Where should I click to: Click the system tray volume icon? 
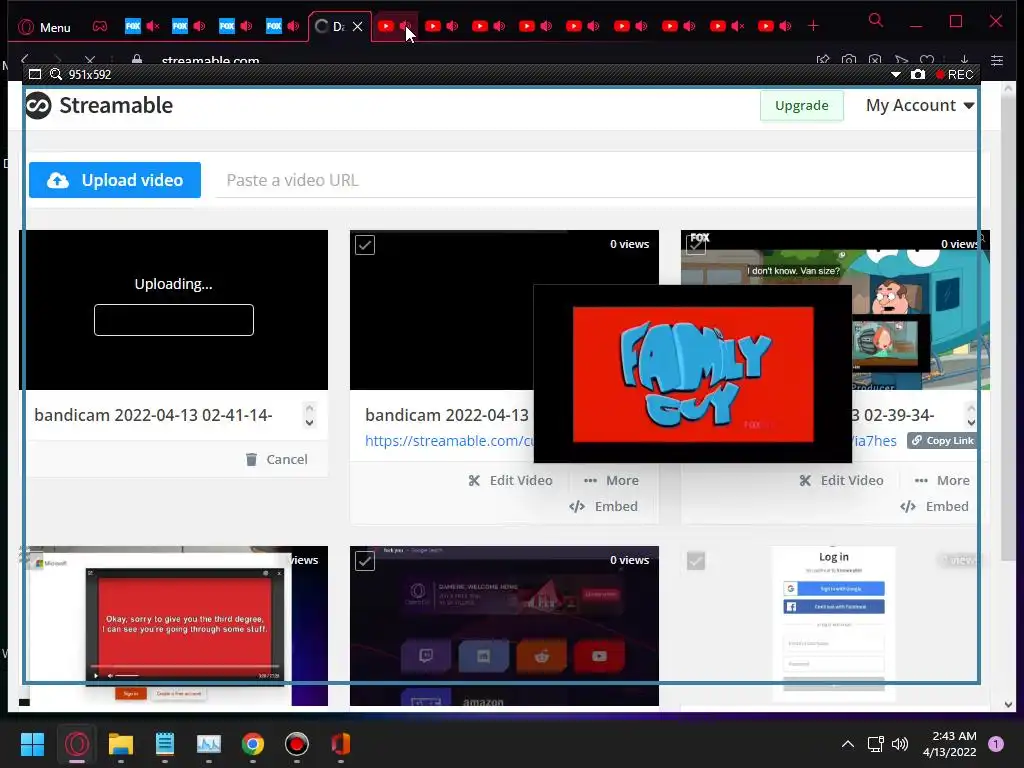tap(900, 744)
